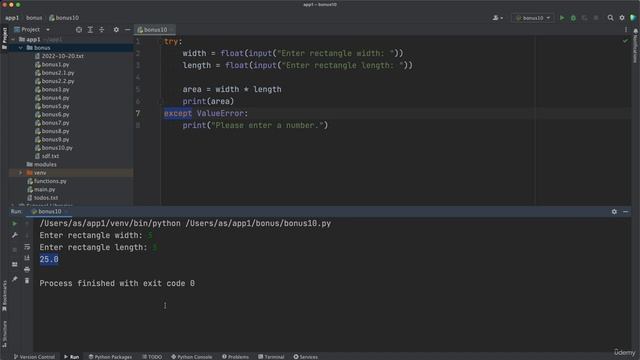Click app1 breadcrumb in navigation bar
Screen dimensions: 640x360
12,18
